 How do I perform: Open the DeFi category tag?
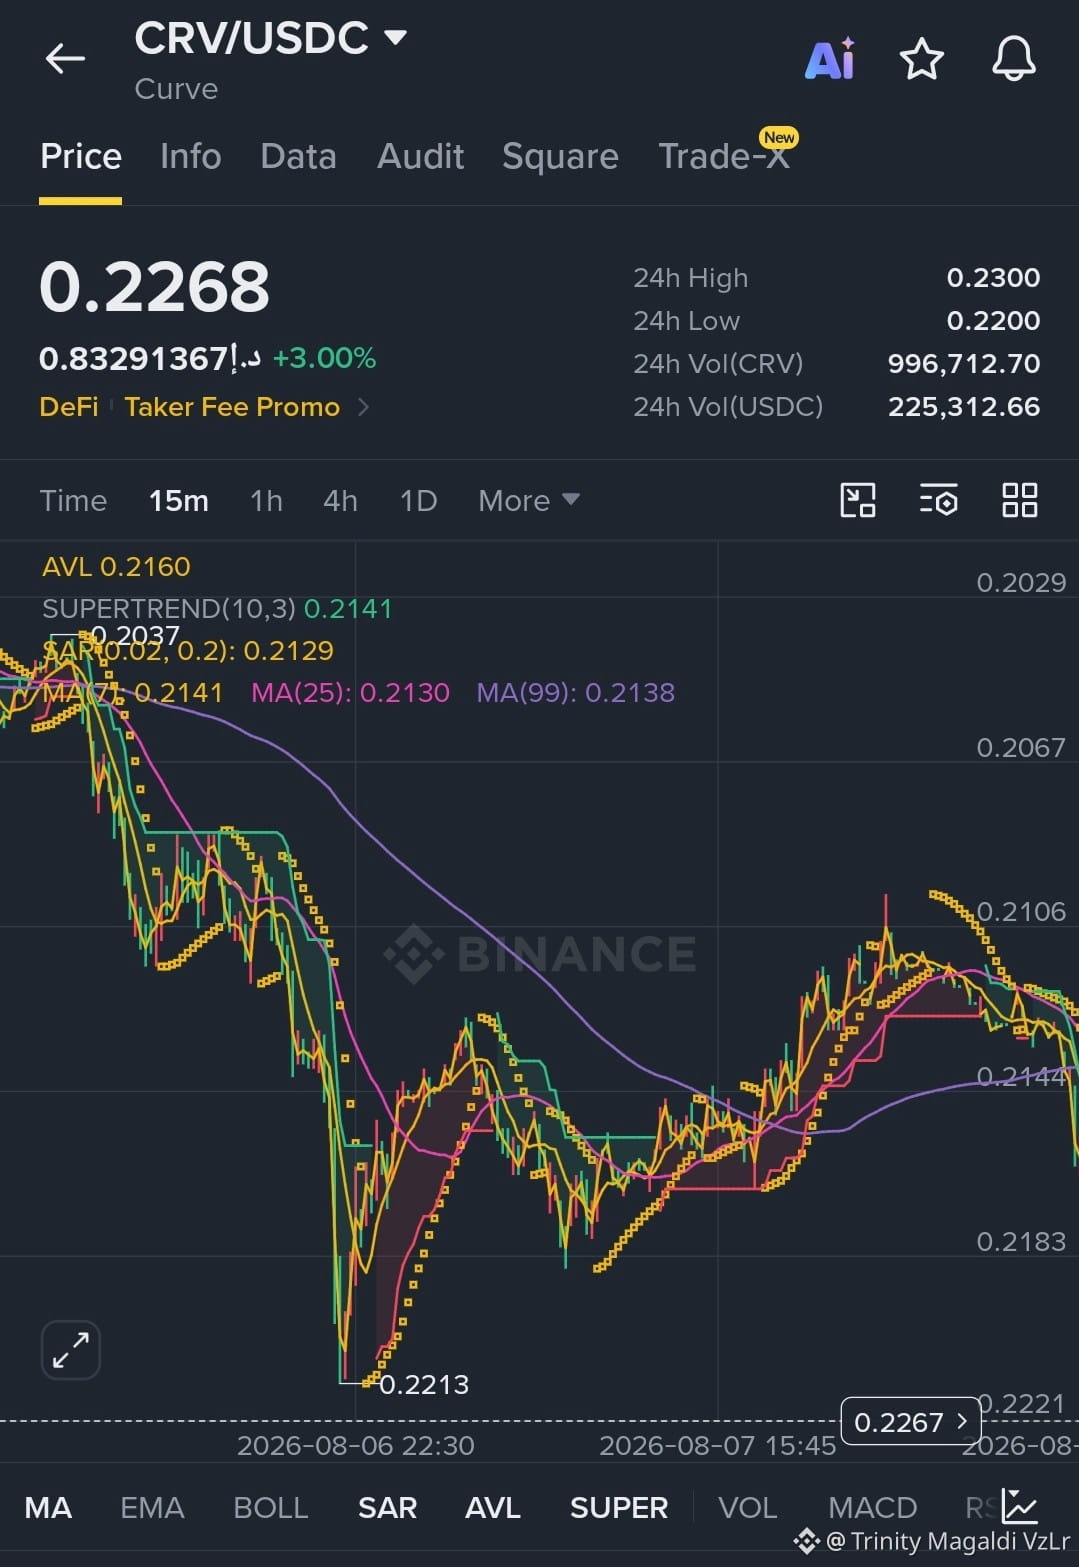tap(69, 407)
